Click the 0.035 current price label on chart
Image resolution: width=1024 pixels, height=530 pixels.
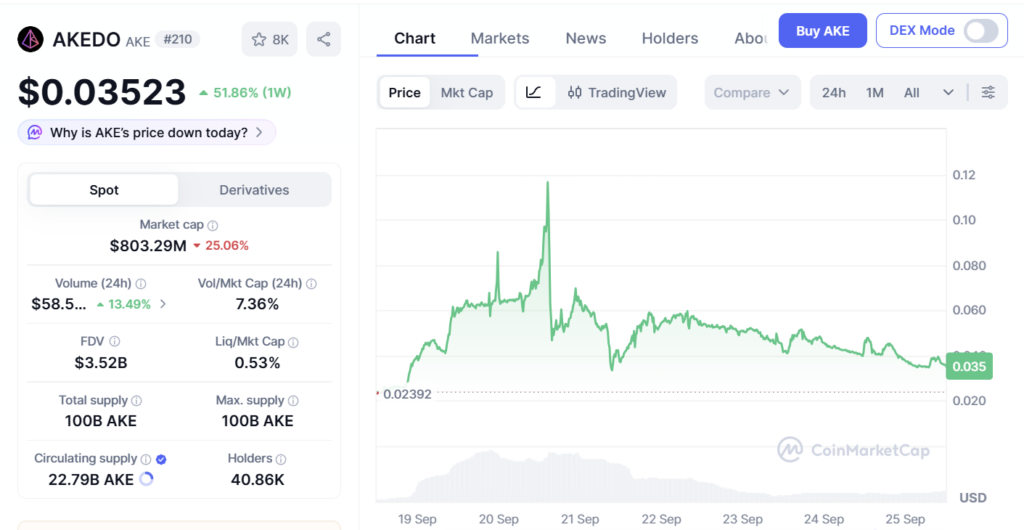969,366
